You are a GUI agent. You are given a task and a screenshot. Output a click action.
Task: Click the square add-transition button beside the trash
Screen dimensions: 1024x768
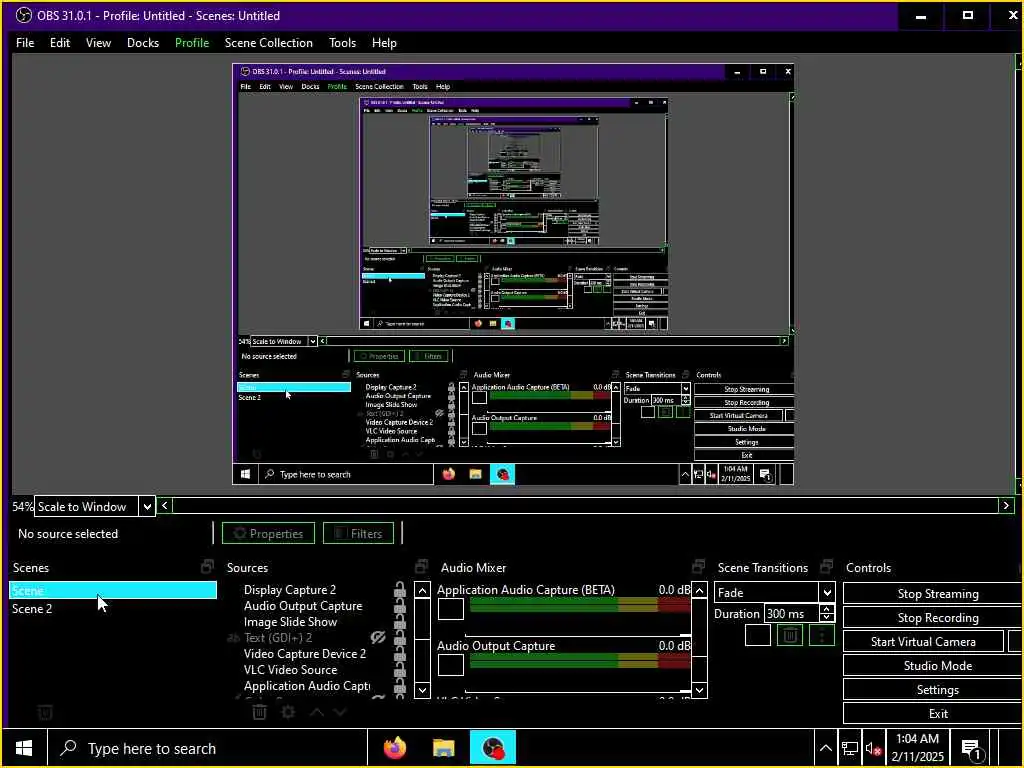[758, 635]
